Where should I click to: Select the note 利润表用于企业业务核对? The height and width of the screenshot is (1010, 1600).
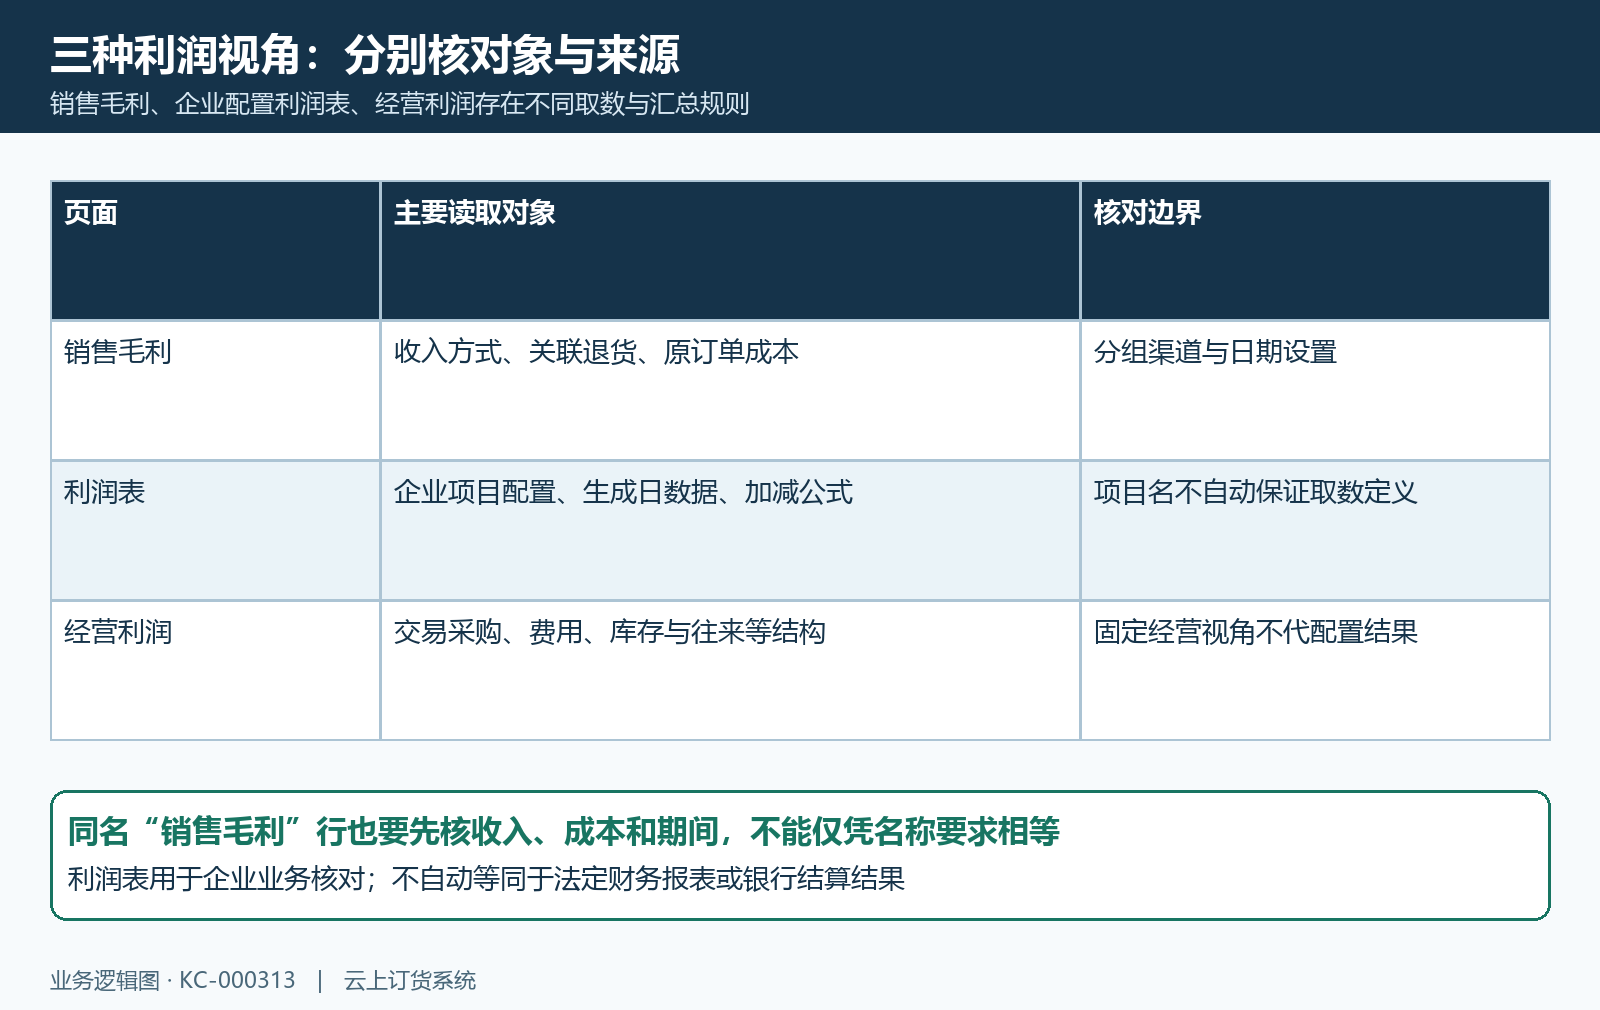point(486,879)
